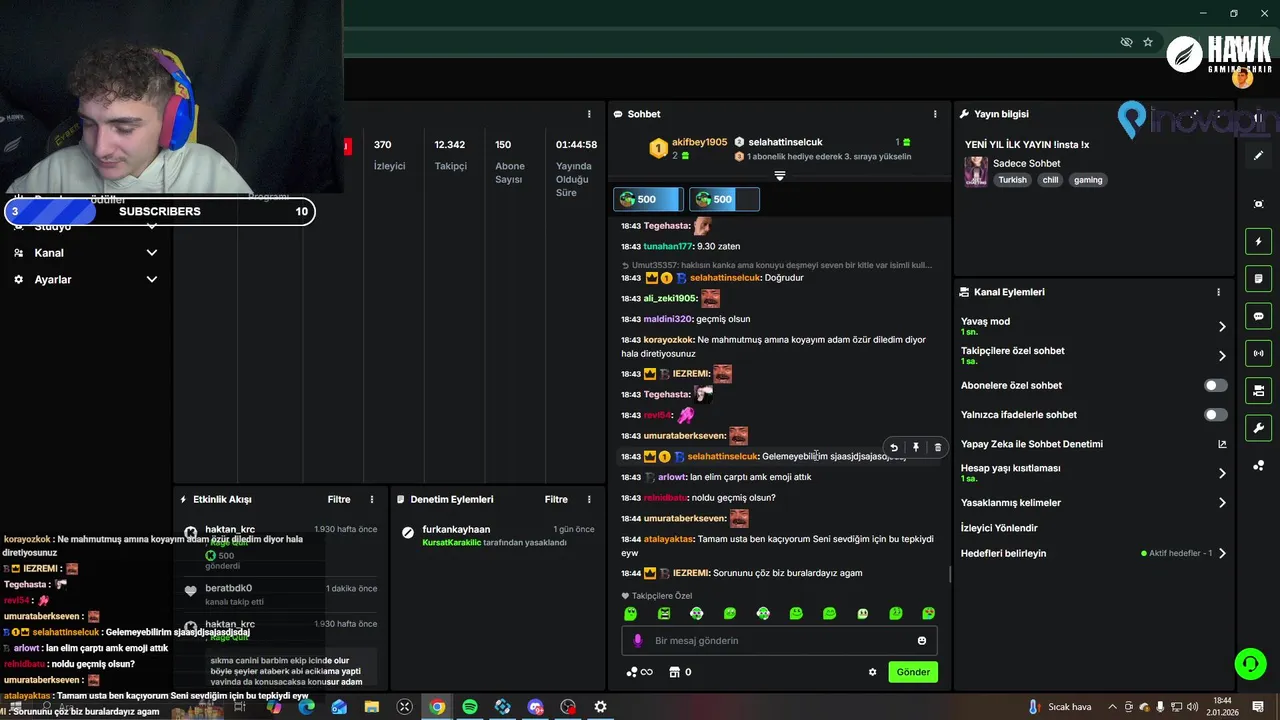
Task: Toggle the lightning activity feed panel icon
Action: (1258, 241)
